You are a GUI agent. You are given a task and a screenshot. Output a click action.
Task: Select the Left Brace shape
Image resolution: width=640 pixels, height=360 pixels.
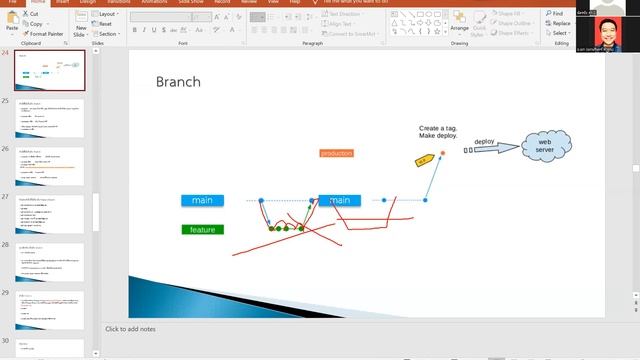pyautogui.click(x=420, y=31)
